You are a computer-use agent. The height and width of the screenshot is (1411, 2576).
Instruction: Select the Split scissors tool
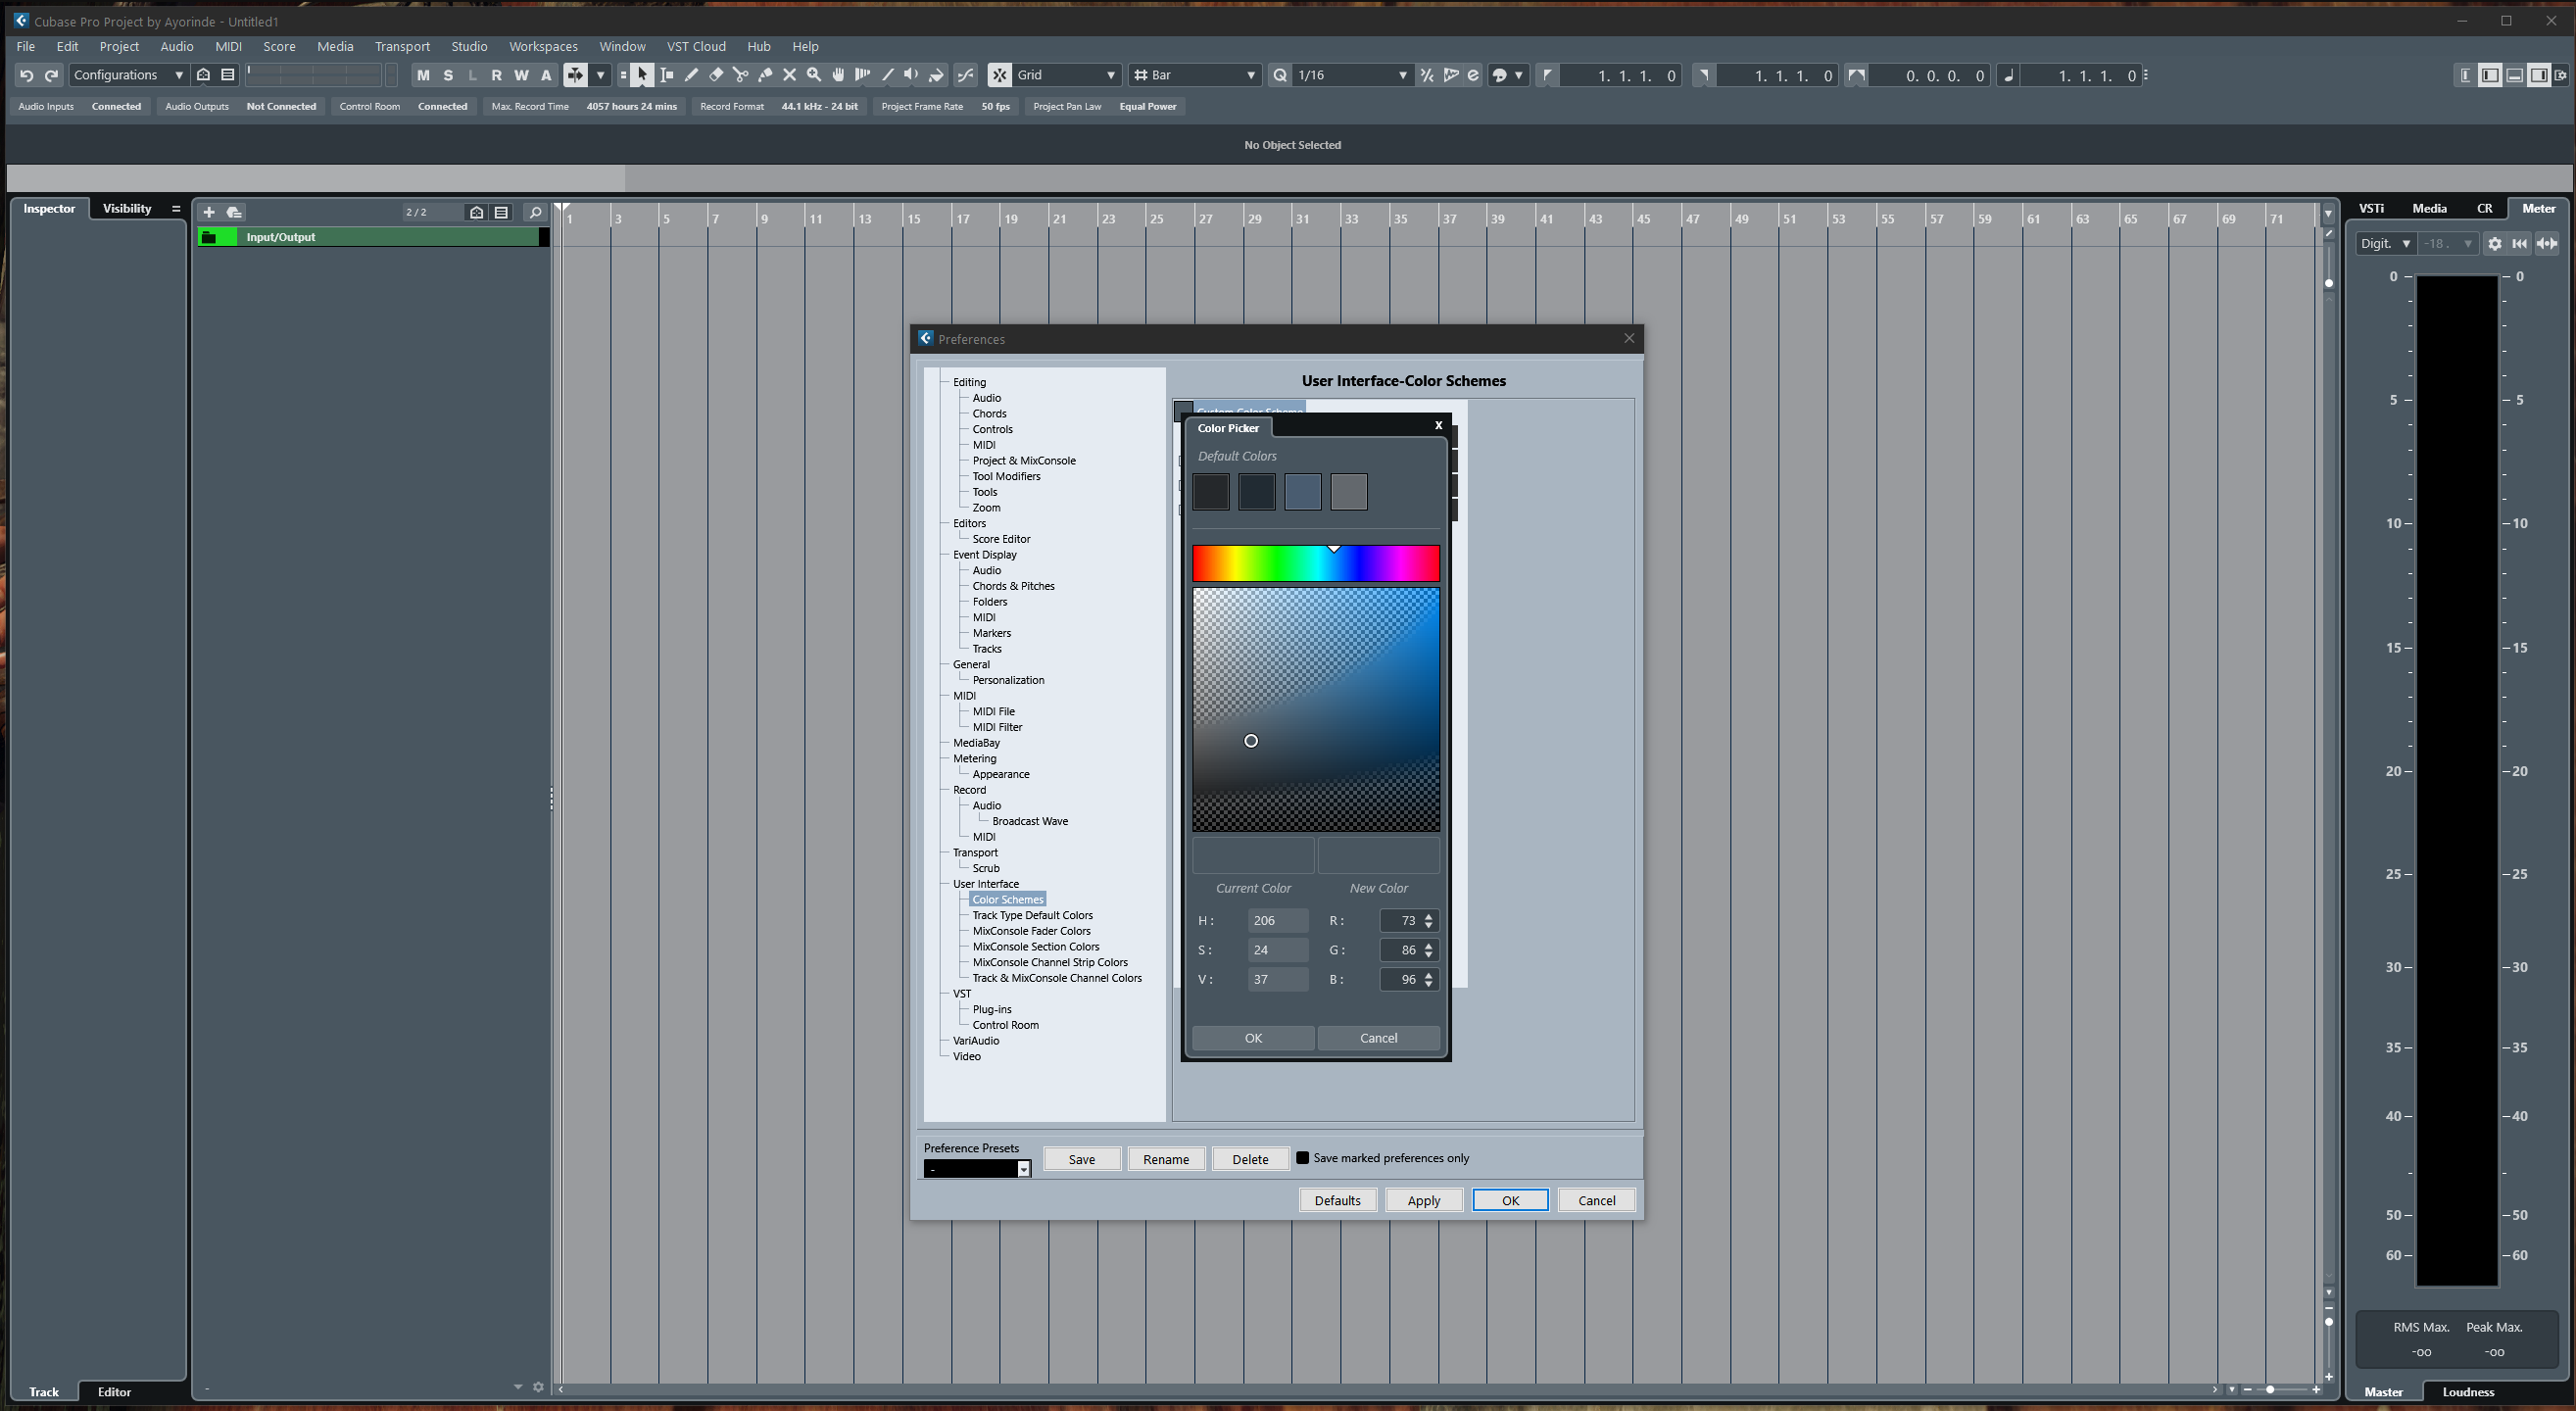click(x=741, y=75)
